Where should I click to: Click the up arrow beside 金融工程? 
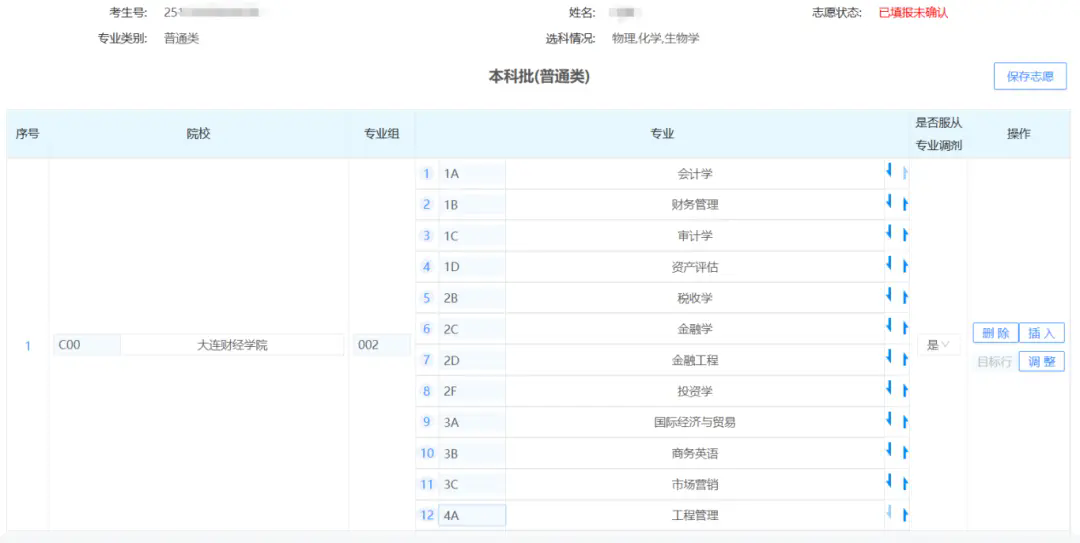905,360
